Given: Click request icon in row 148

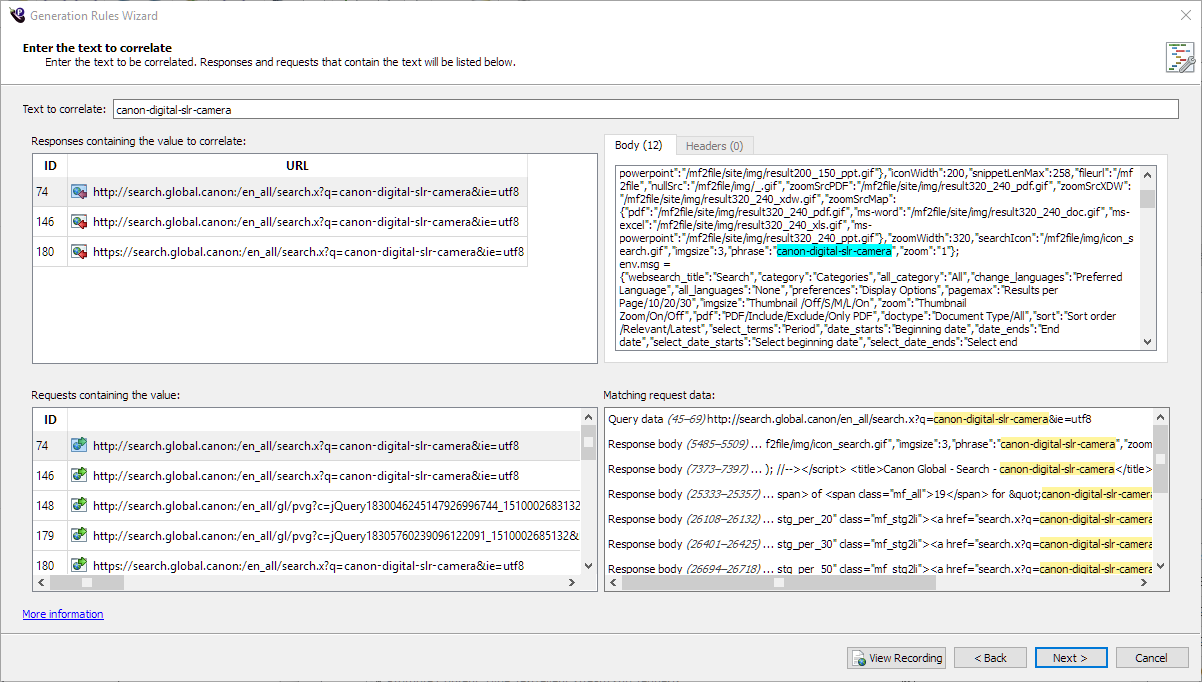Looking at the screenshot, I should point(79,506).
